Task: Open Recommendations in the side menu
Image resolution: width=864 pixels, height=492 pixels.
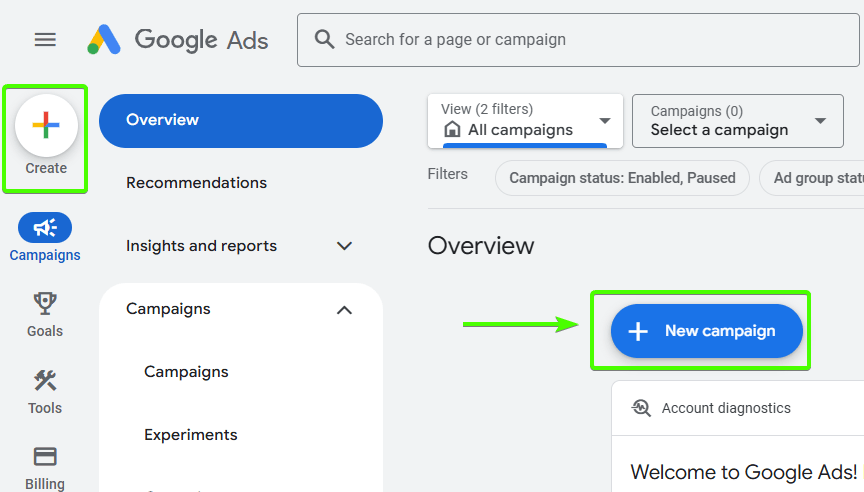Action: click(196, 183)
